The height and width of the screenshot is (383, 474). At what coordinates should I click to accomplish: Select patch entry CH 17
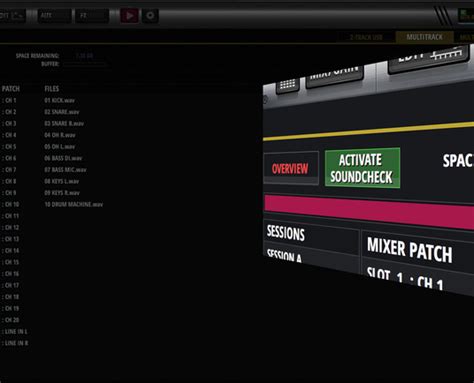[x=10, y=285]
